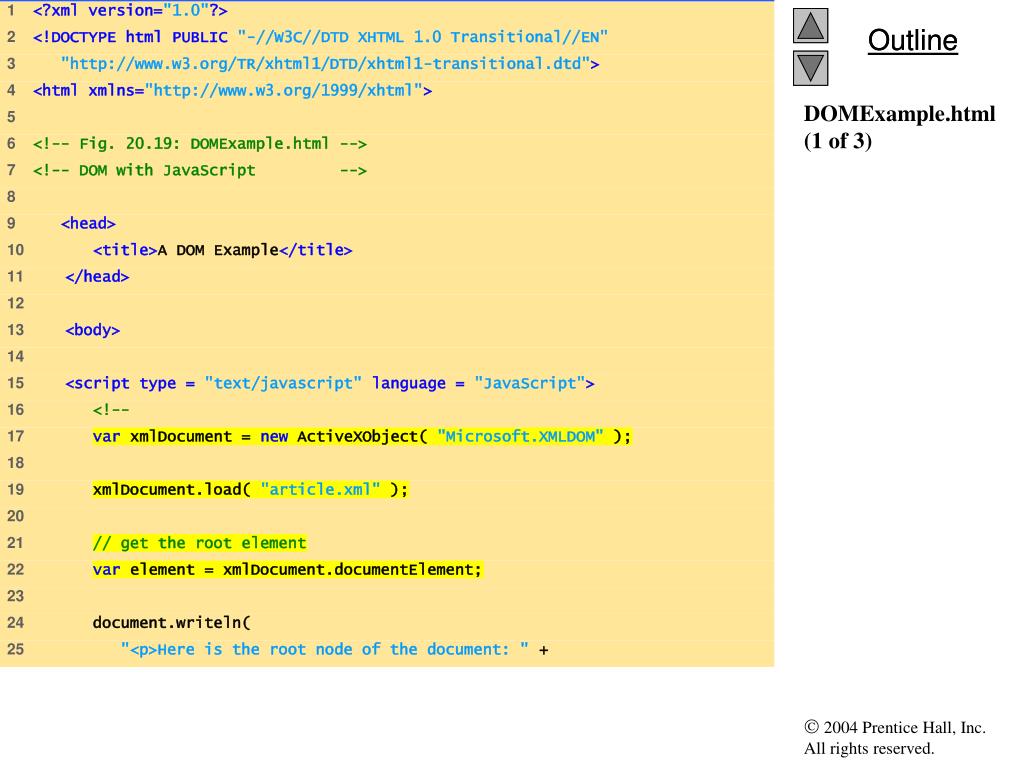Click the "A DOM Example" title line

click(x=223, y=250)
